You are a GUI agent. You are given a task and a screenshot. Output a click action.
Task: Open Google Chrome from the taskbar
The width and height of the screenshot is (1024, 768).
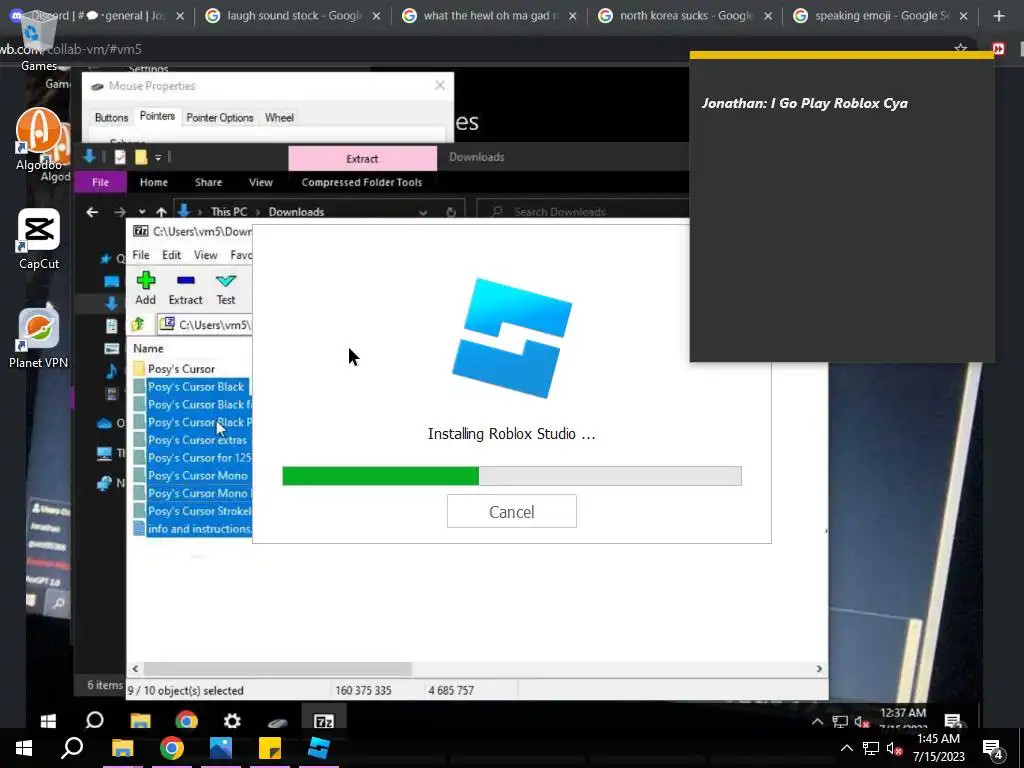point(172,748)
